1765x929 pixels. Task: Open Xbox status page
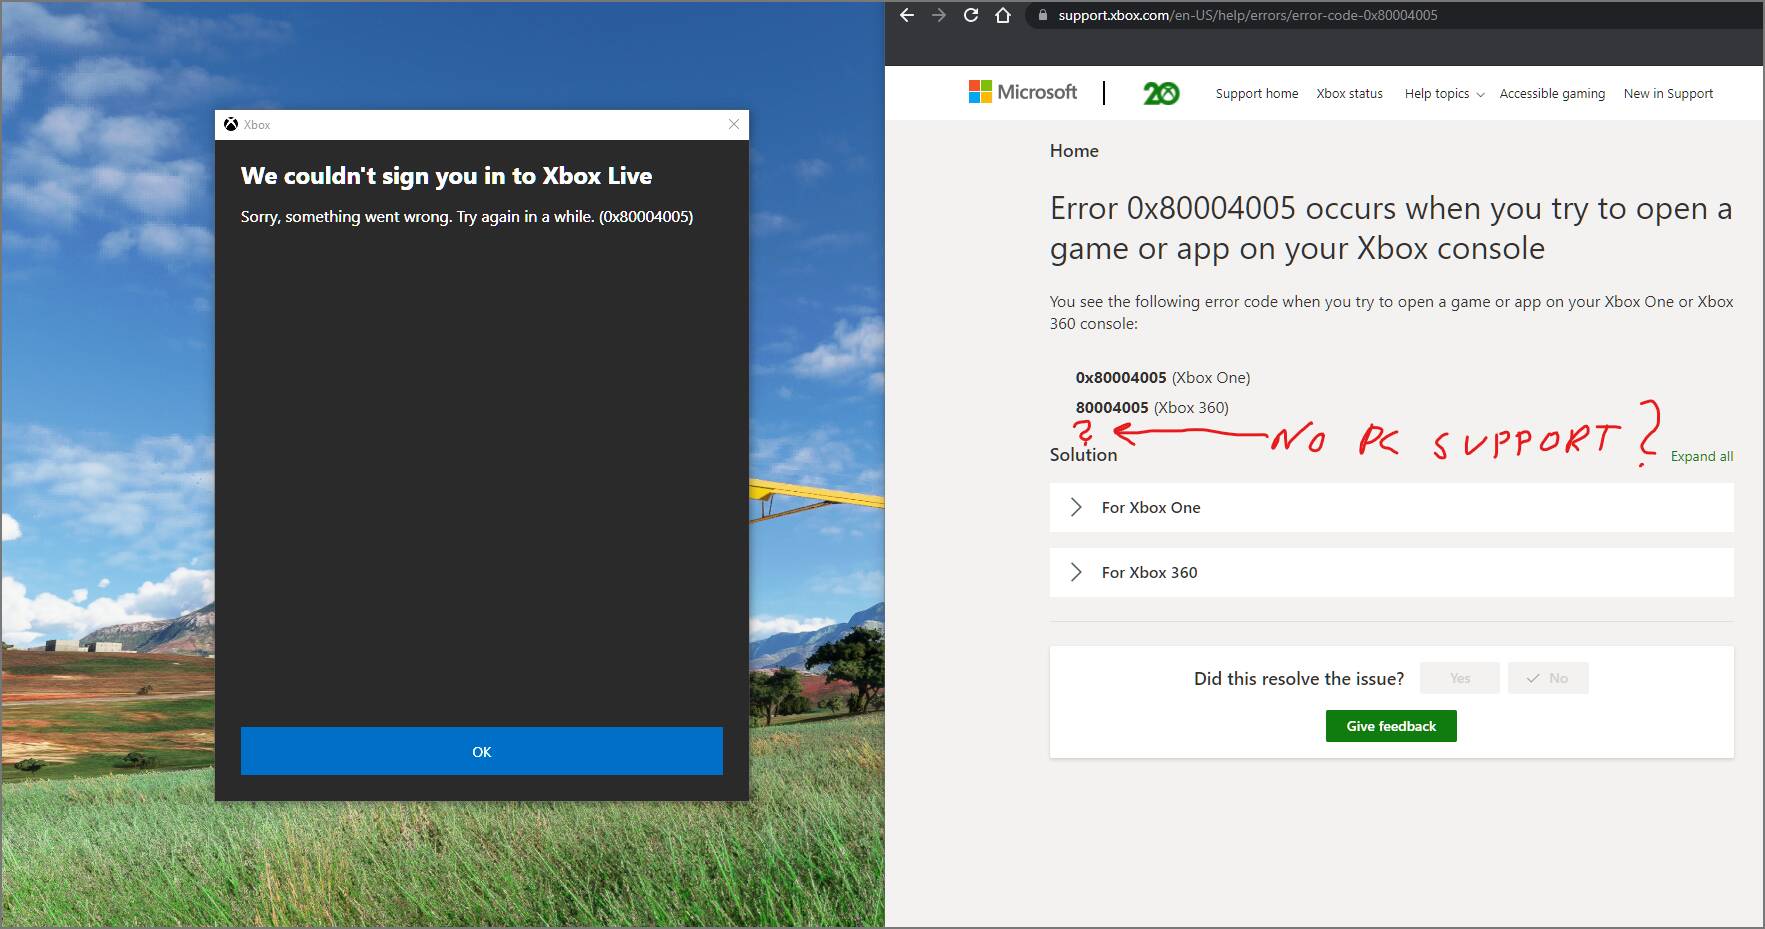(x=1349, y=93)
